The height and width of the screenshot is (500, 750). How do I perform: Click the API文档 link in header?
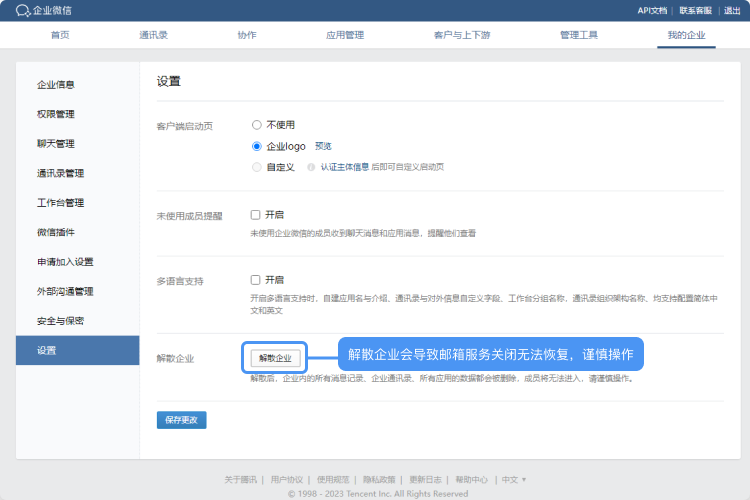[x=651, y=11]
